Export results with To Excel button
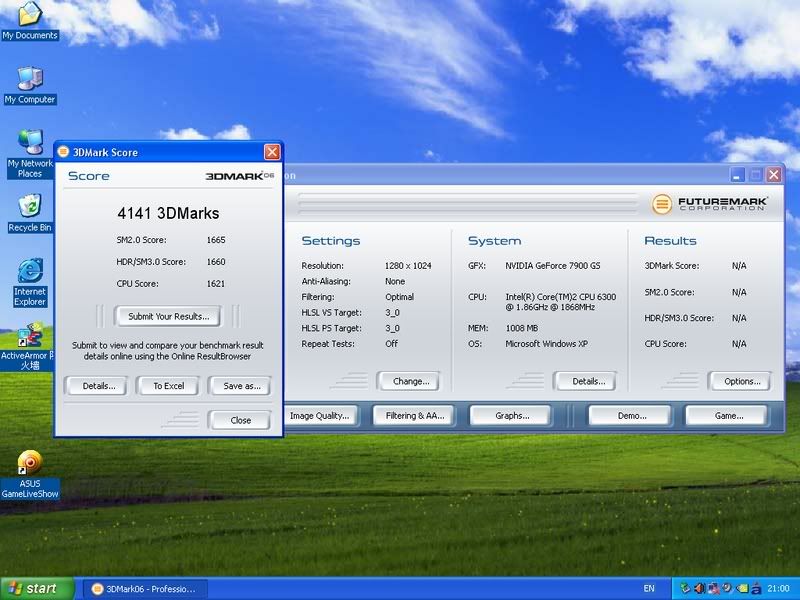This screenshot has width=800, height=600. point(168,386)
